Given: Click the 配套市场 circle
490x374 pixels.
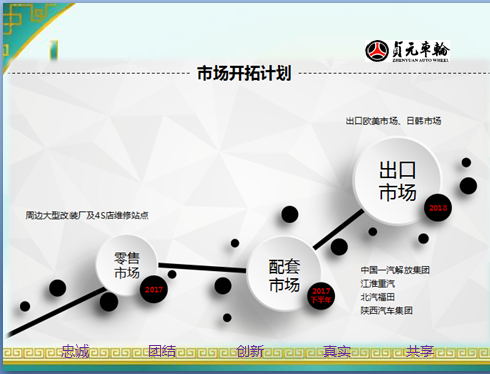Looking at the screenshot, I should 284,274.
